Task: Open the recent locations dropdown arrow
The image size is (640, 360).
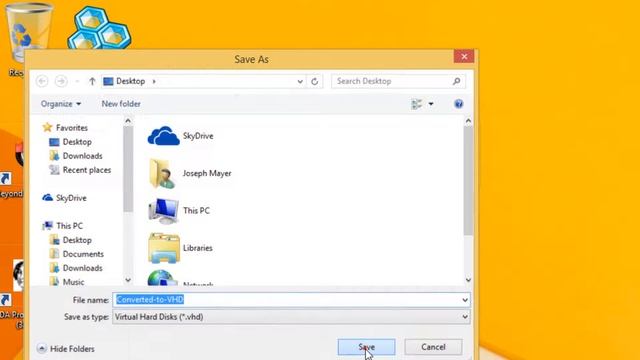Action: pos(77,81)
